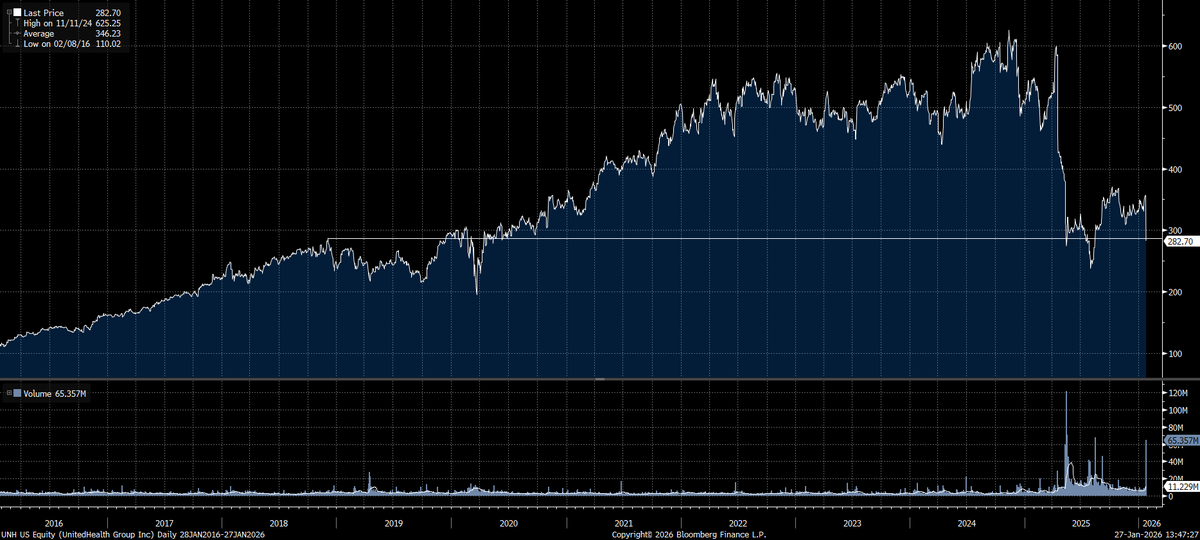The height and width of the screenshot is (540, 1200).
Task: Click the 2021 year label on time axis
Action: (623, 523)
